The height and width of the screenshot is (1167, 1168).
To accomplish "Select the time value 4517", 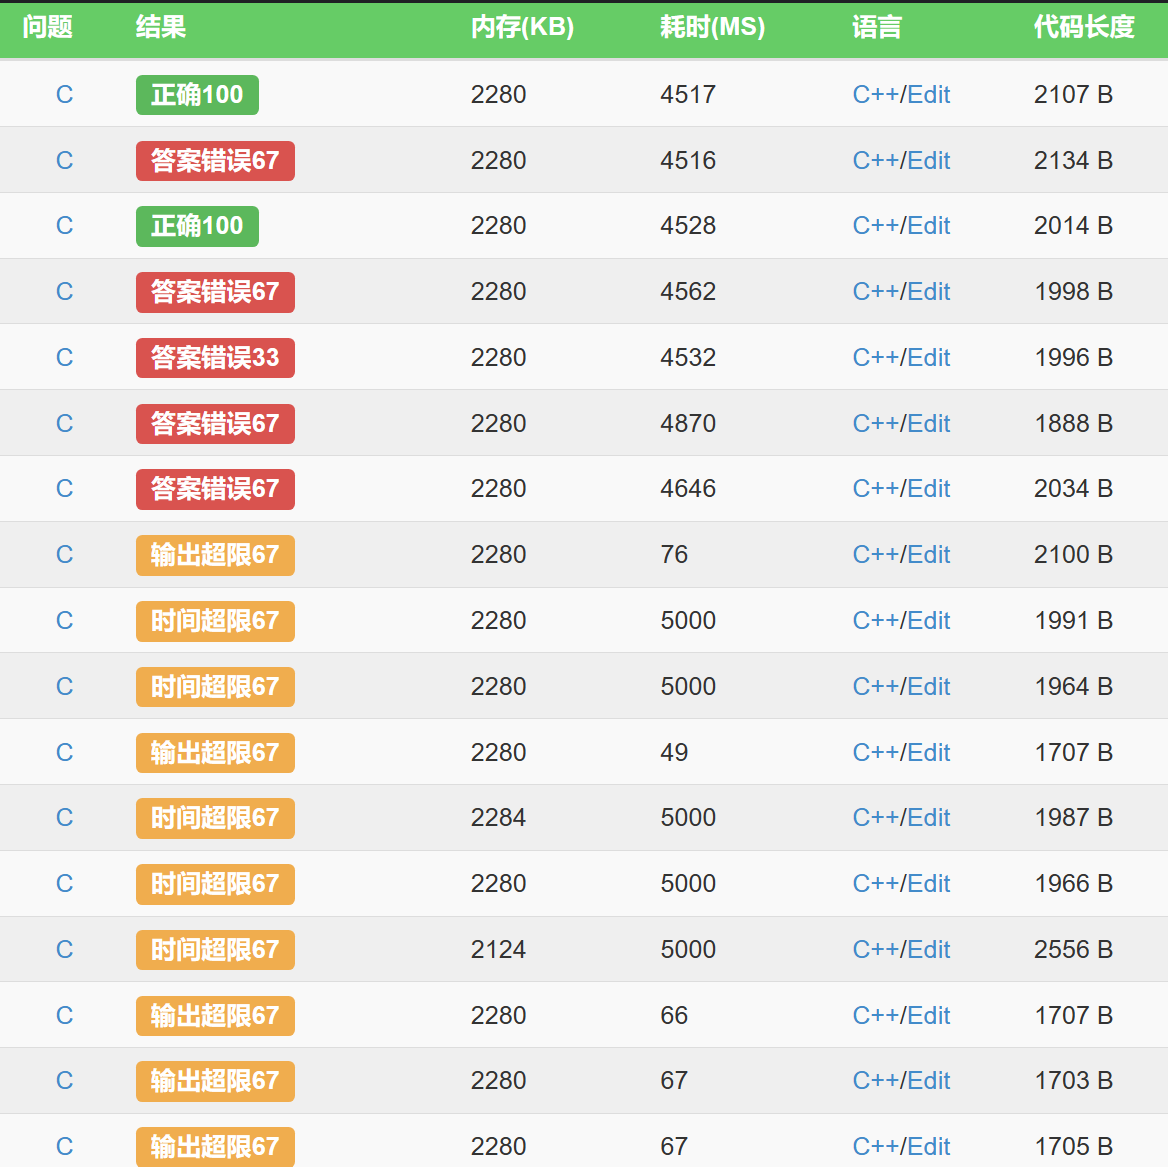I will click(x=688, y=95).
